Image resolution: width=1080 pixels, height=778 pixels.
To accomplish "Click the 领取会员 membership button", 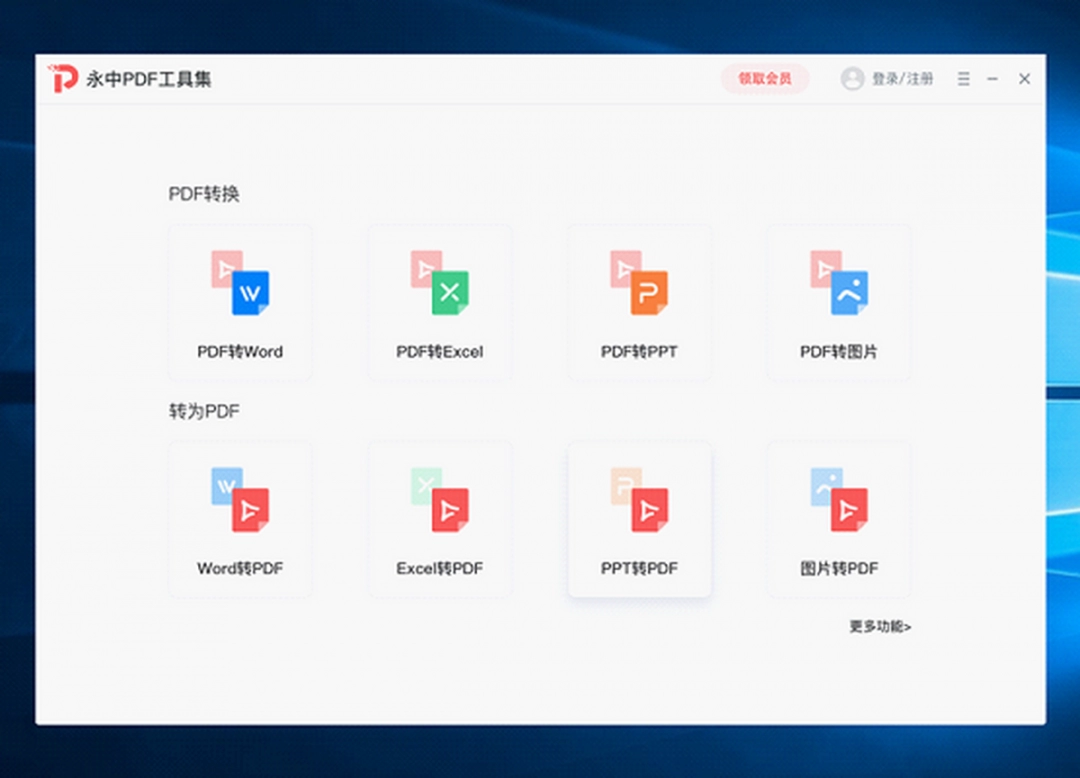I will (x=765, y=78).
